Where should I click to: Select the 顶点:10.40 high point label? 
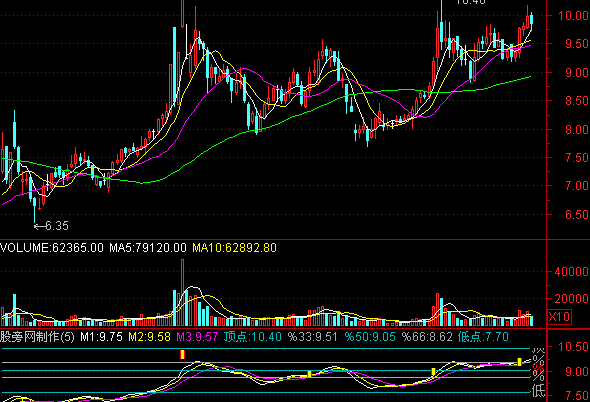click(252, 337)
